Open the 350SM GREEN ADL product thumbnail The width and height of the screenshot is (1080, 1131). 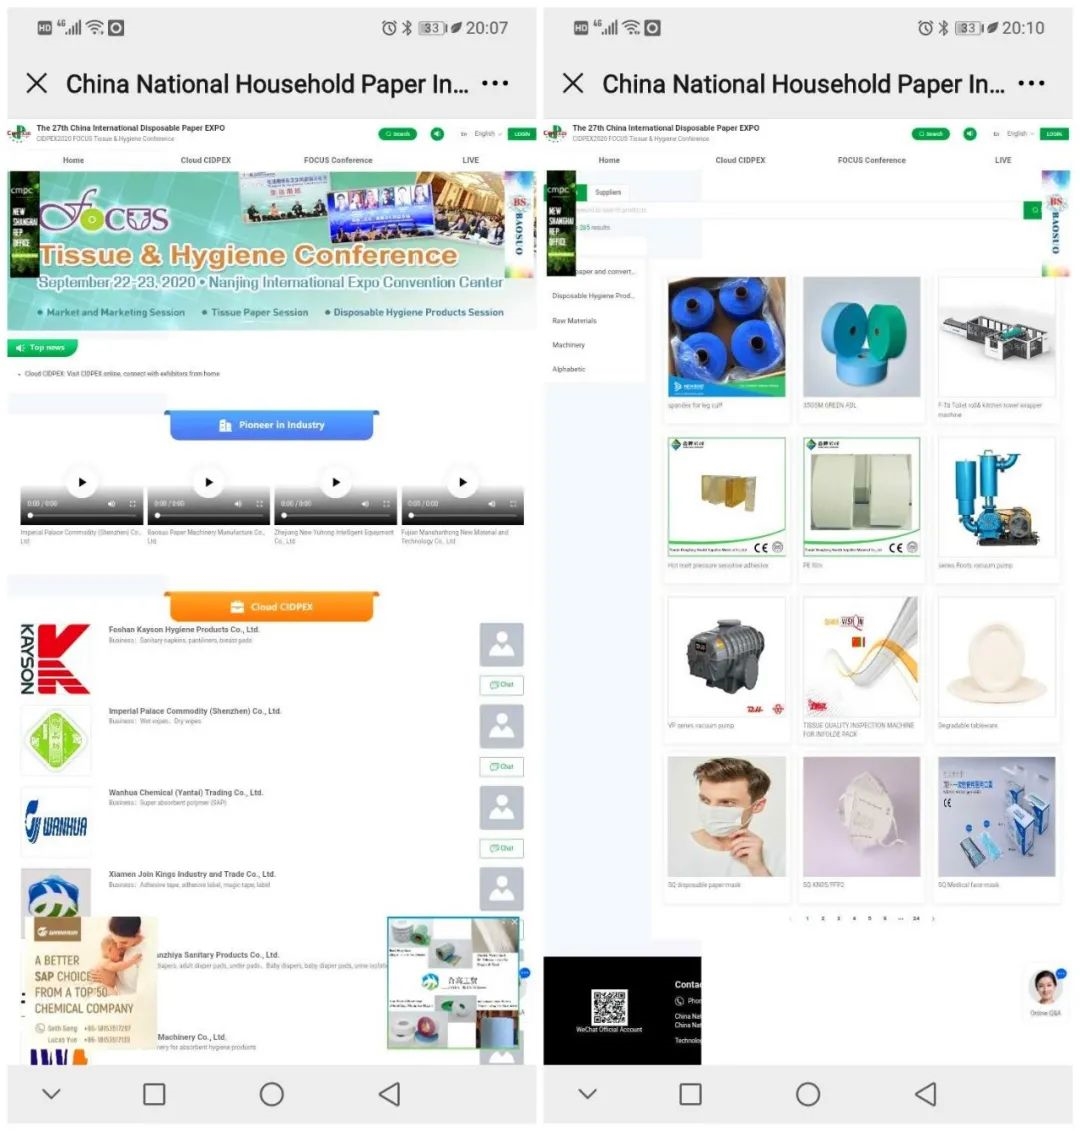pyautogui.click(x=861, y=337)
